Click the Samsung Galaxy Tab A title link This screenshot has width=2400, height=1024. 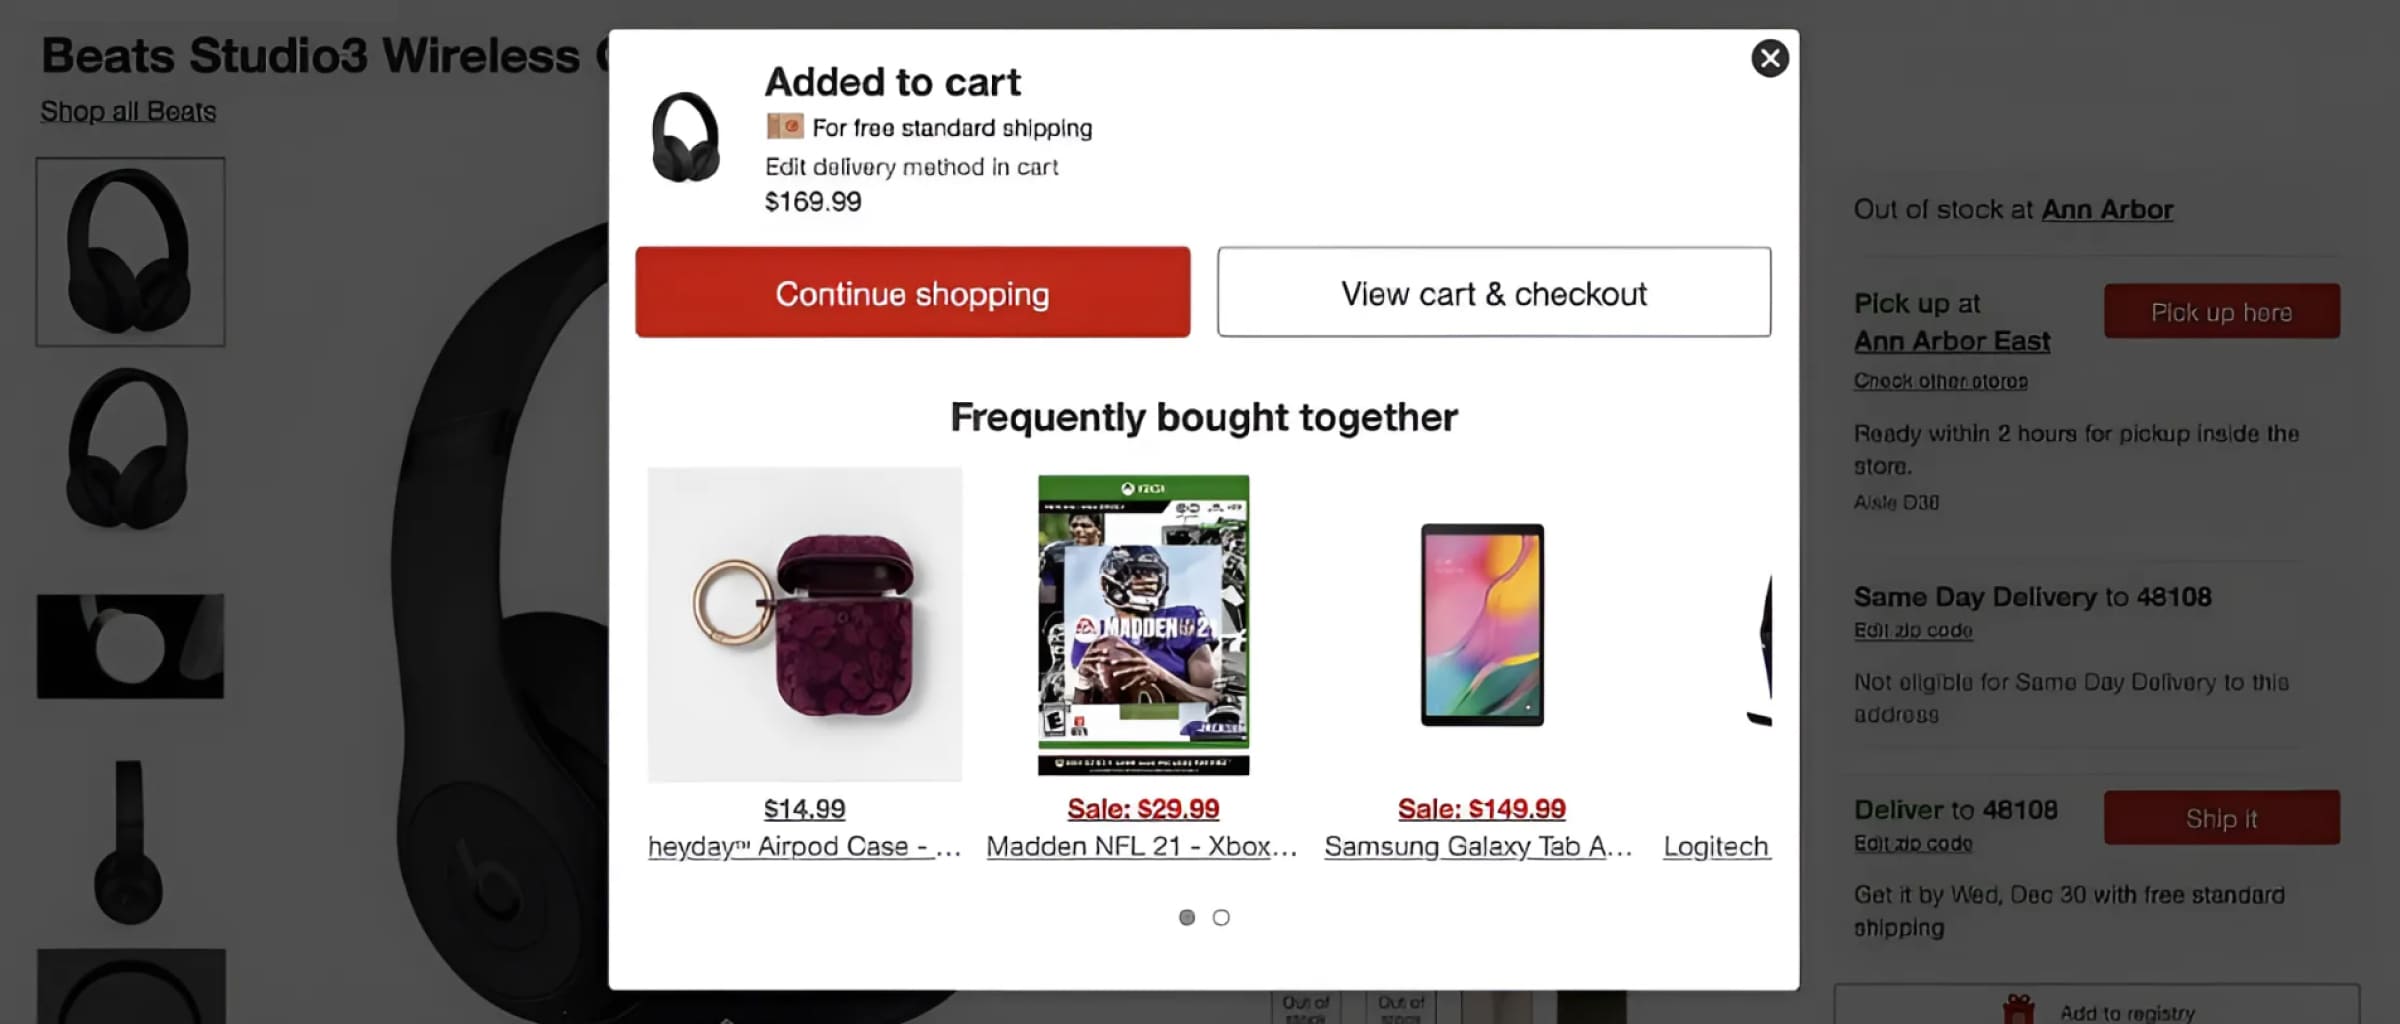pyautogui.click(x=1479, y=847)
